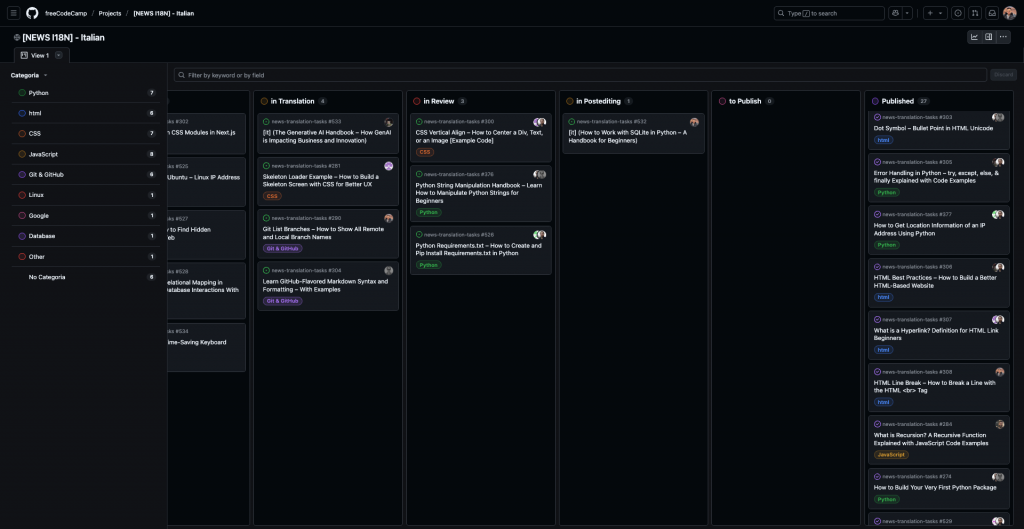Go to GitHub home via Octocat logo
This screenshot has width=1024, height=529.
pyautogui.click(x=32, y=13)
